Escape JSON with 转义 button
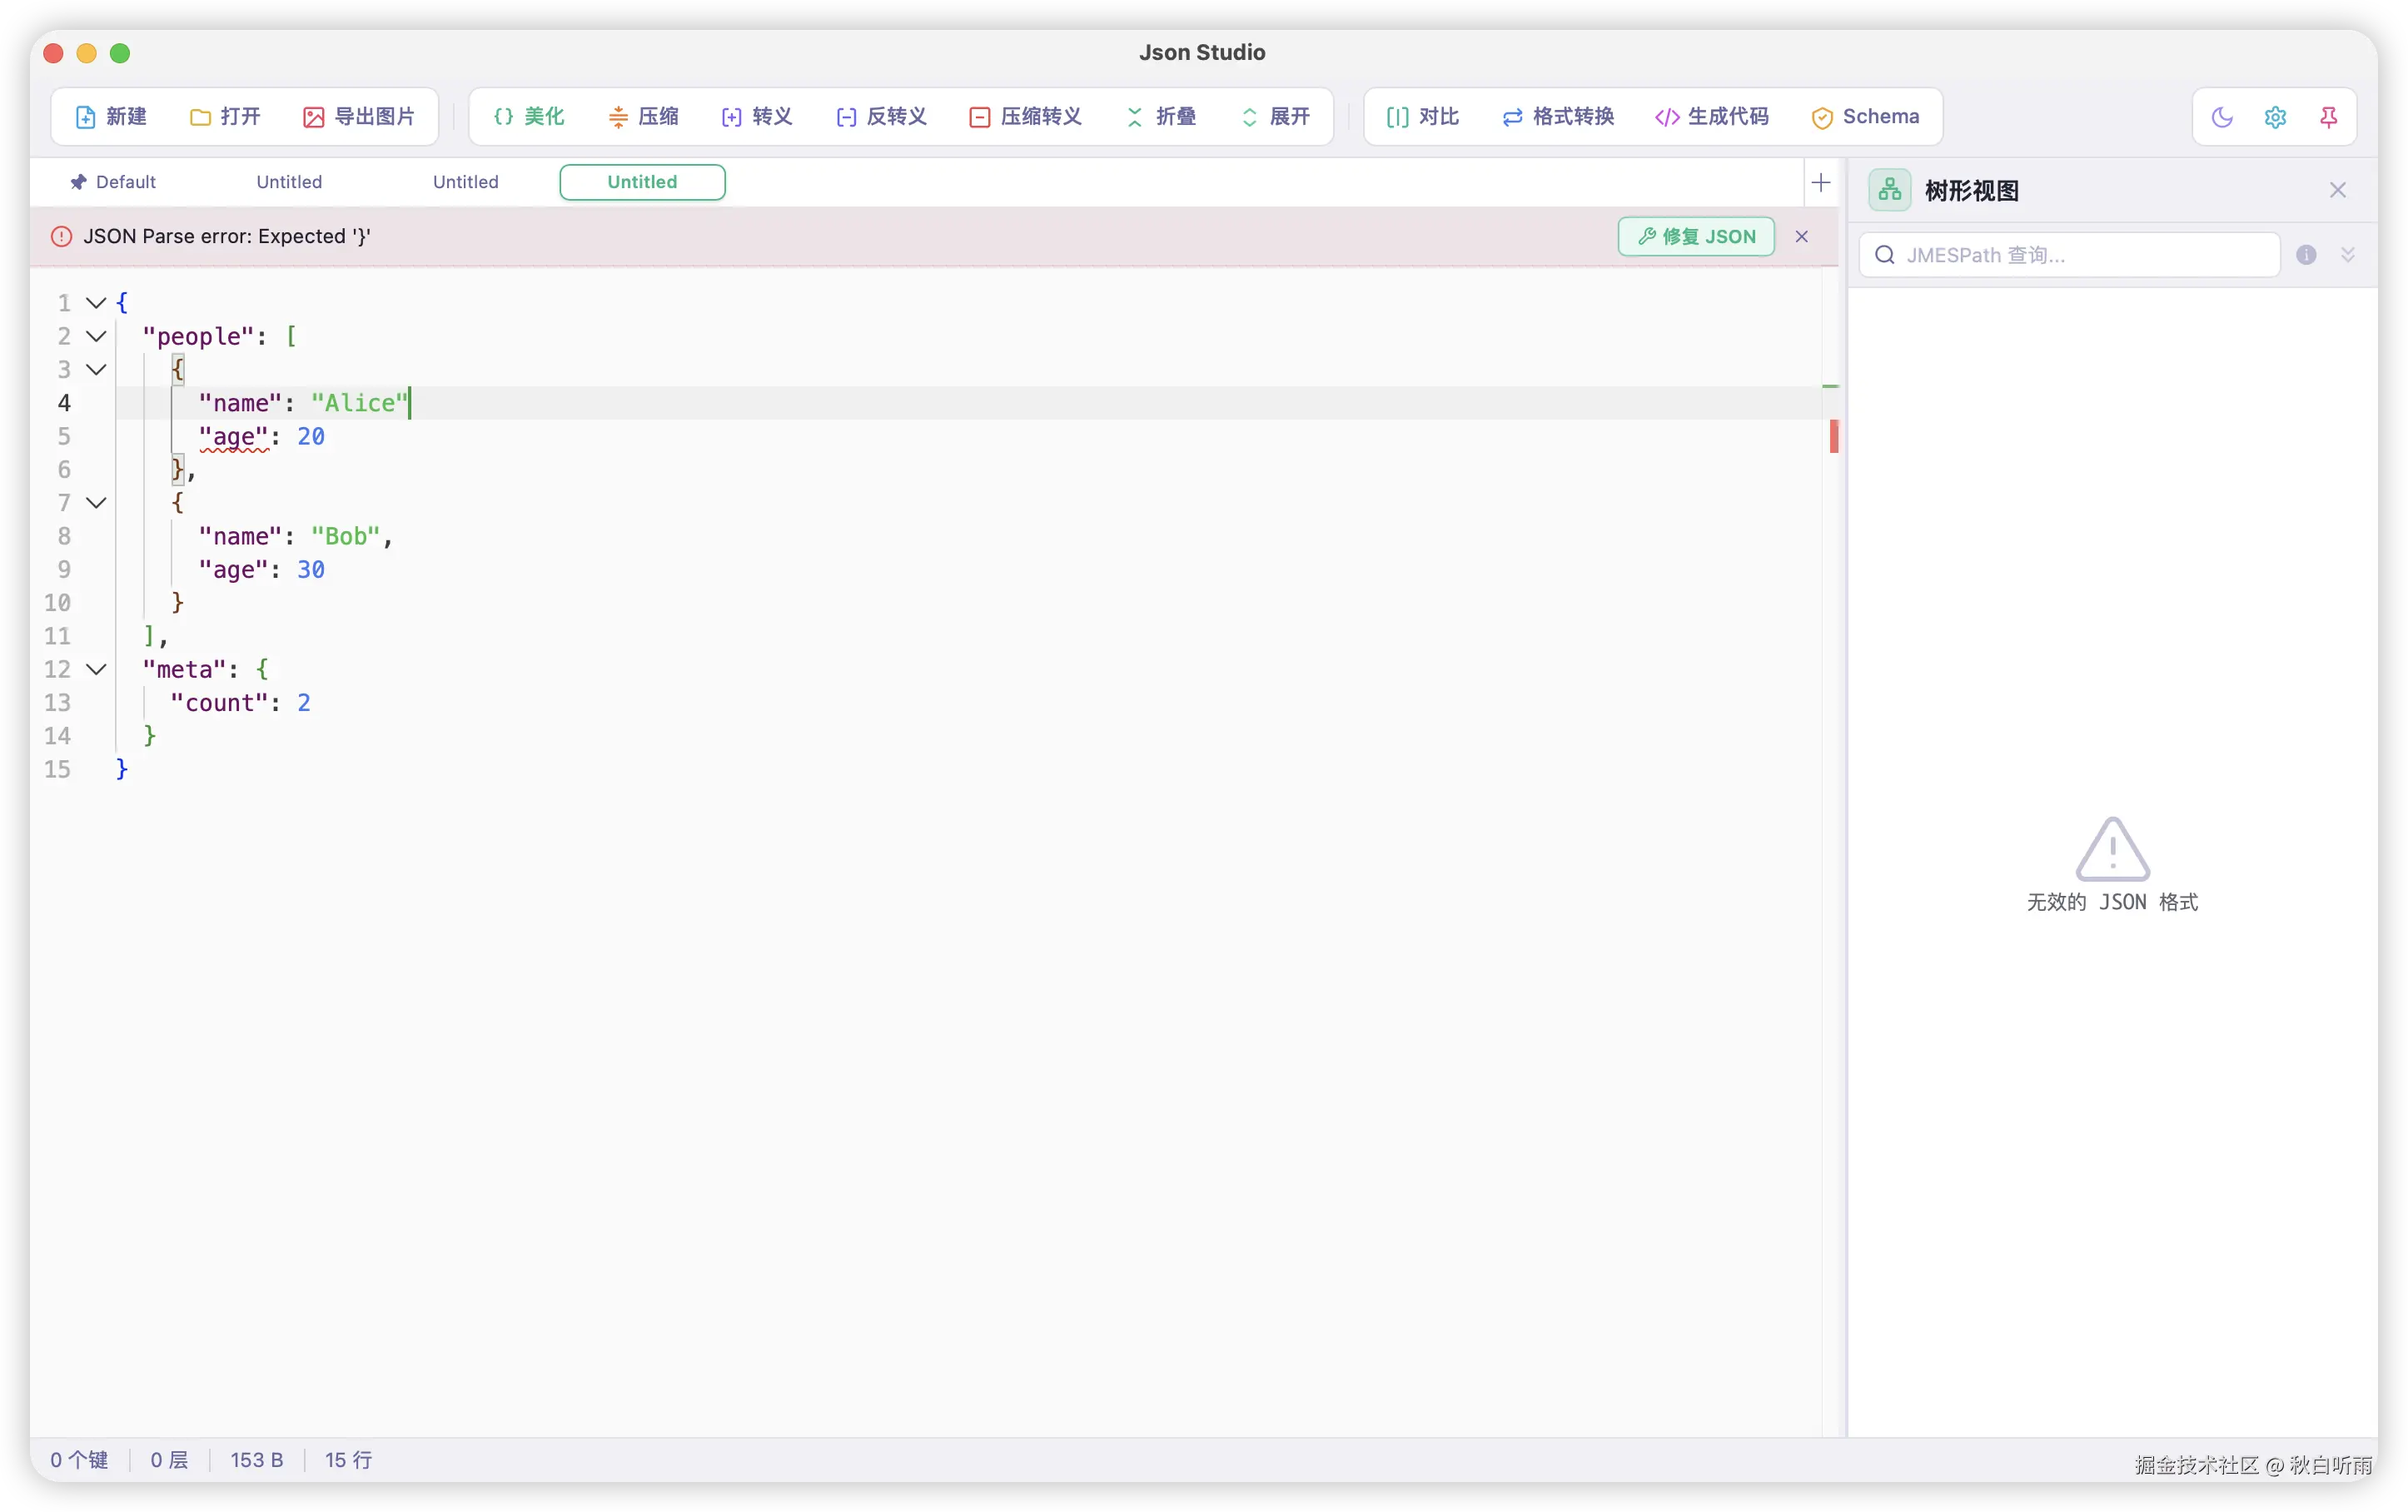Image resolution: width=2408 pixels, height=1512 pixels. pyautogui.click(x=757, y=117)
